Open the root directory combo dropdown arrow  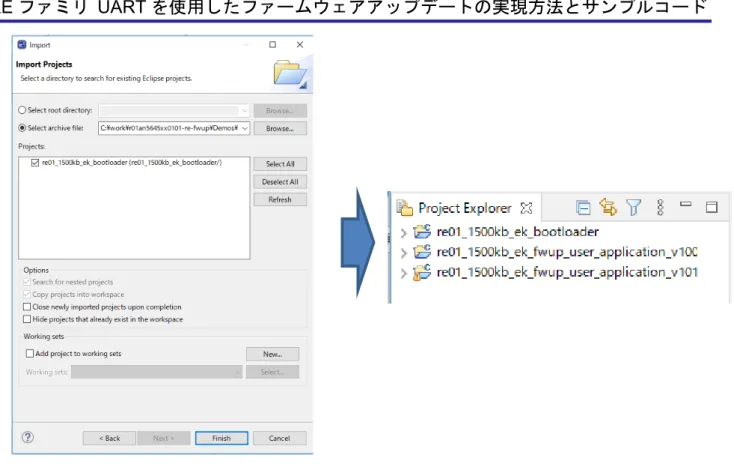point(244,111)
